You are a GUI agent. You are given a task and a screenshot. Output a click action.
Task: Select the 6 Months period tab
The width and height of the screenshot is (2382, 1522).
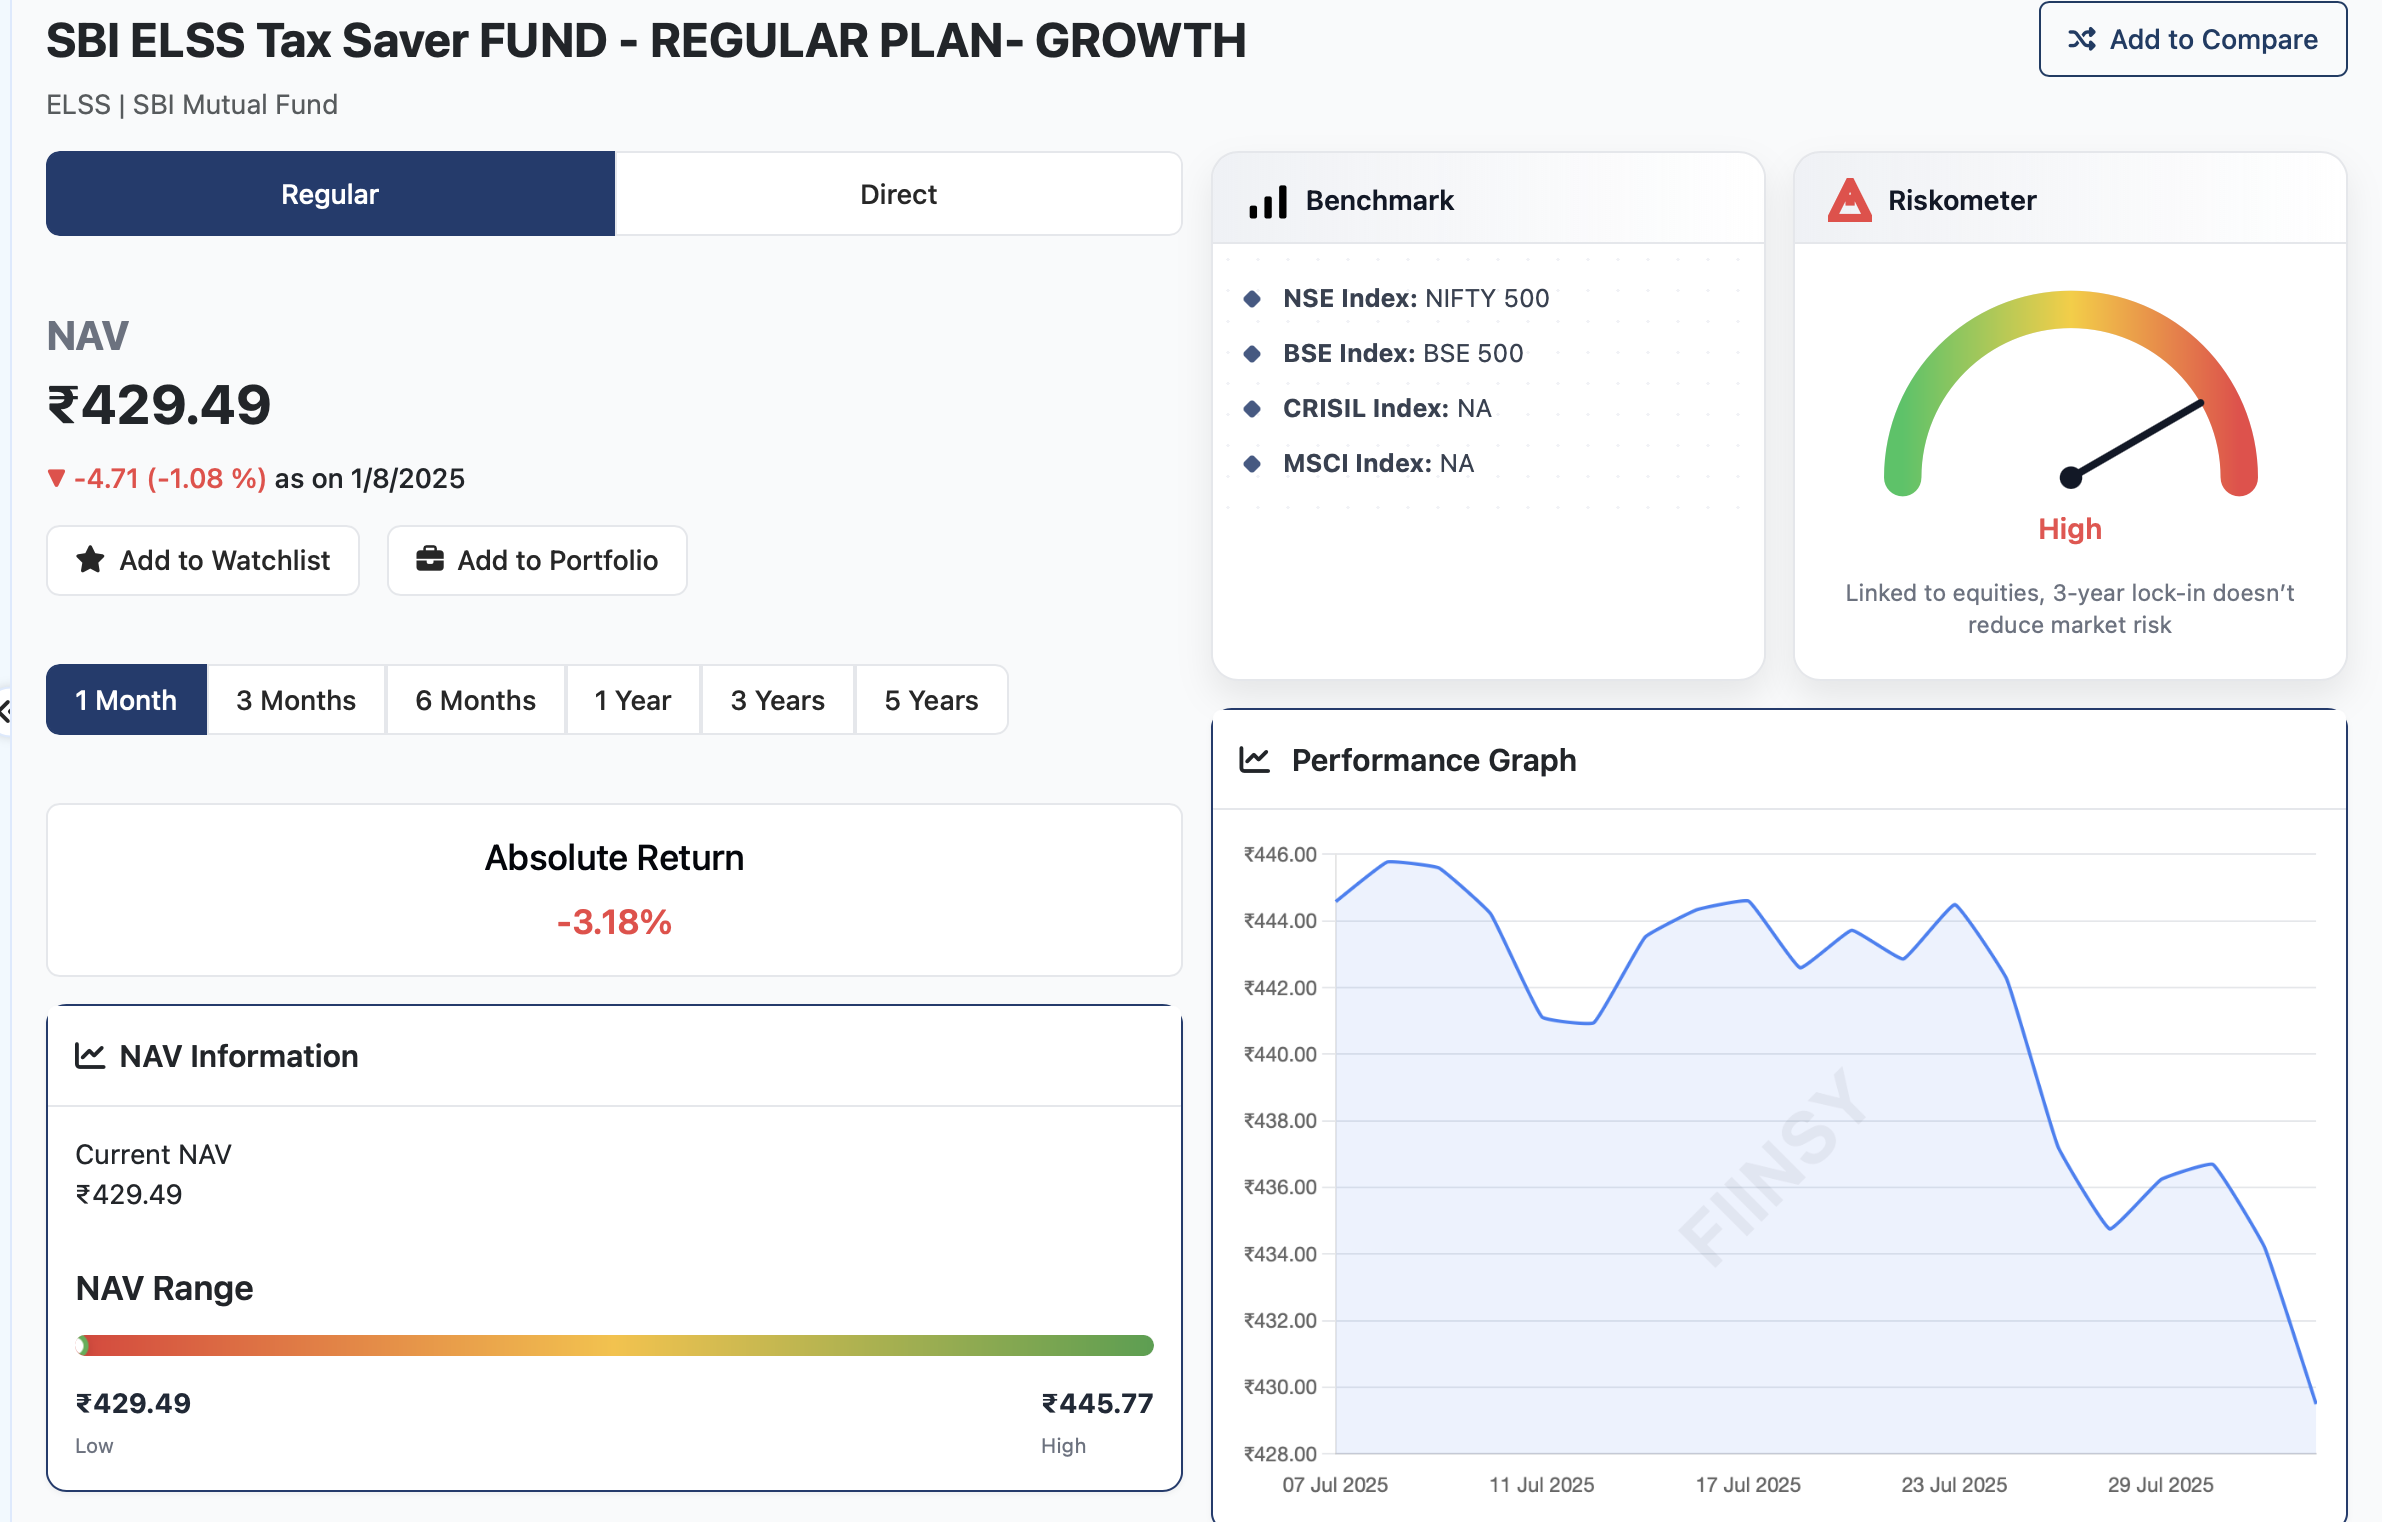click(x=476, y=700)
